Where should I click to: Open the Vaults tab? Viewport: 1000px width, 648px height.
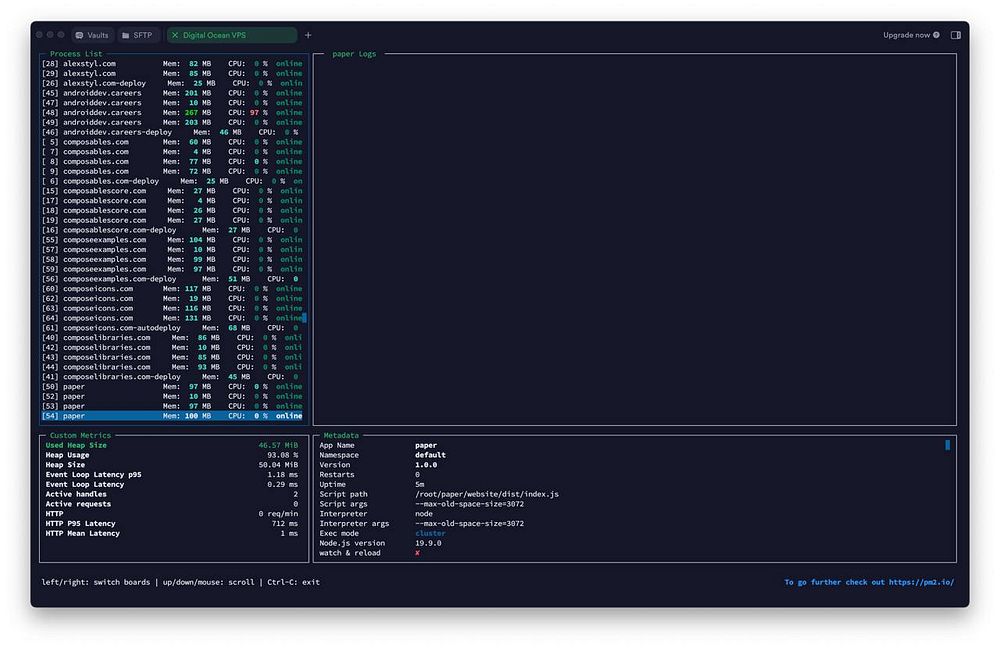coord(91,35)
